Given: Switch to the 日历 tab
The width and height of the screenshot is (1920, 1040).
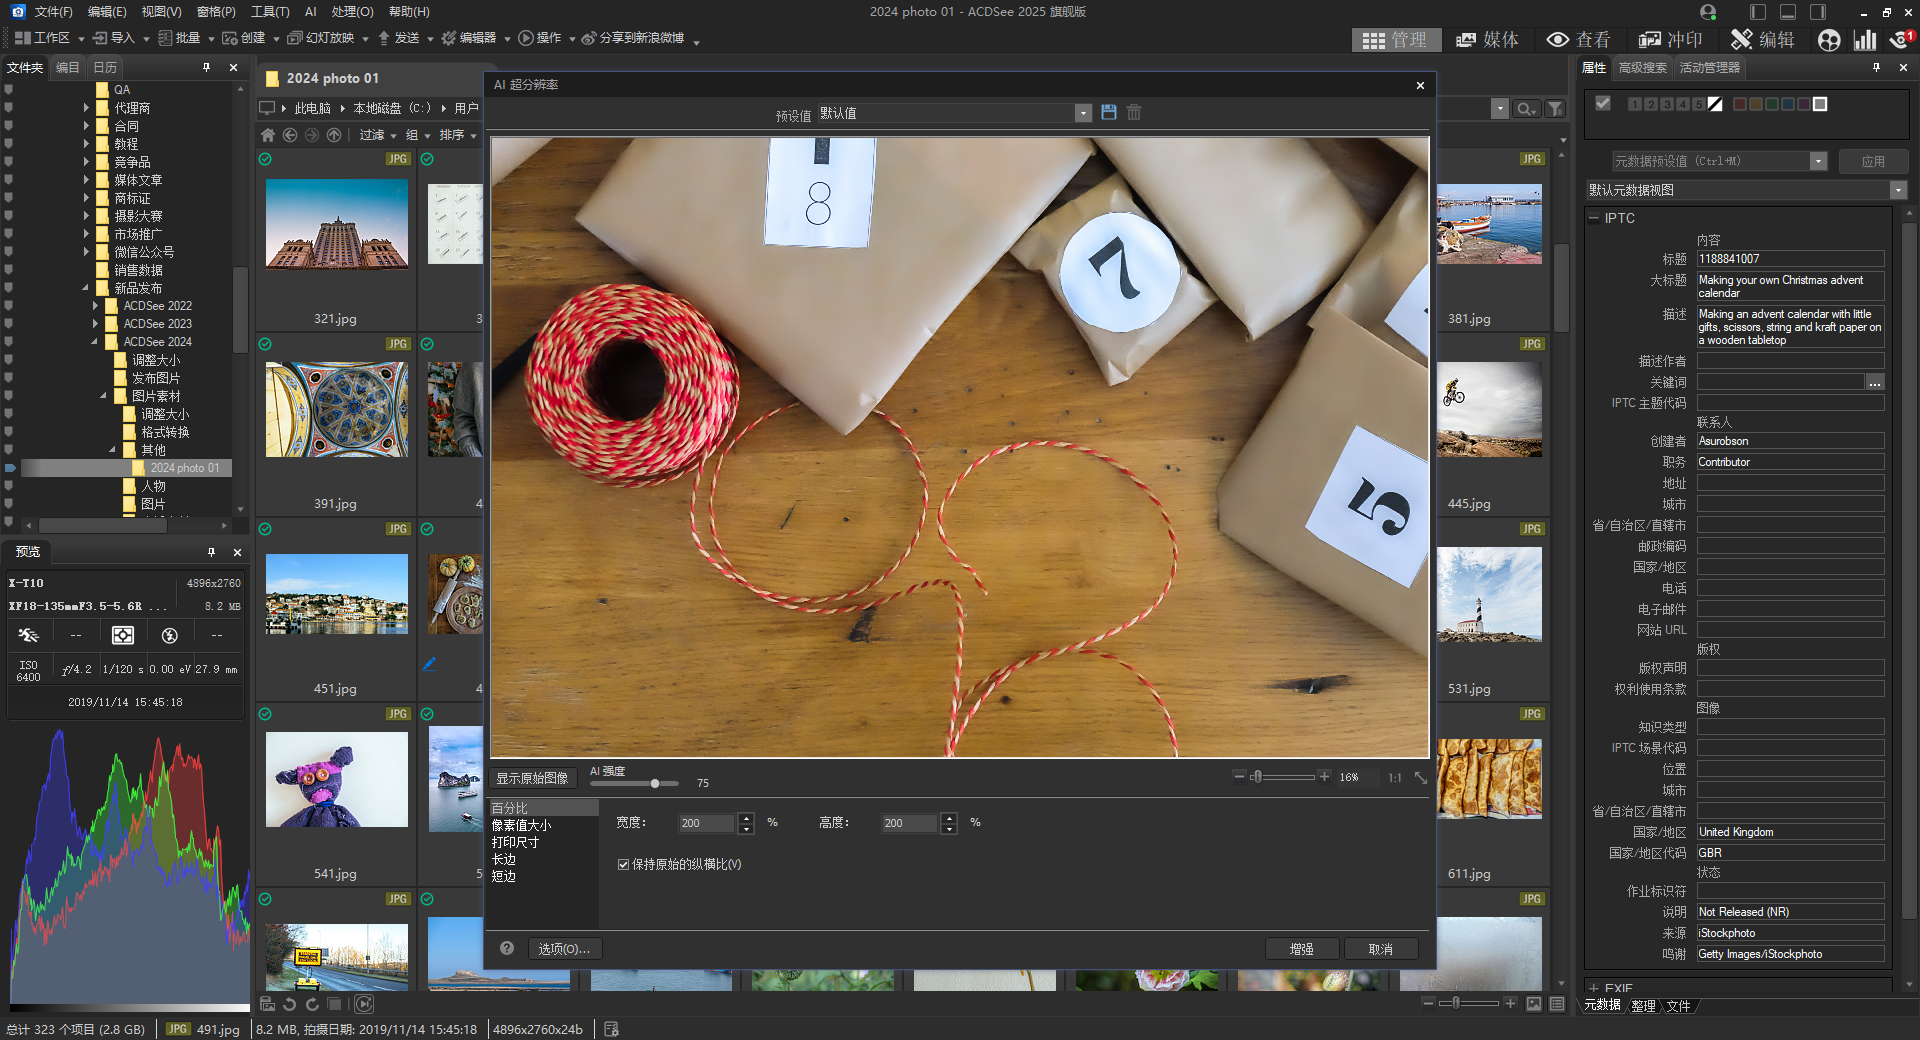Looking at the screenshot, I should (105, 67).
